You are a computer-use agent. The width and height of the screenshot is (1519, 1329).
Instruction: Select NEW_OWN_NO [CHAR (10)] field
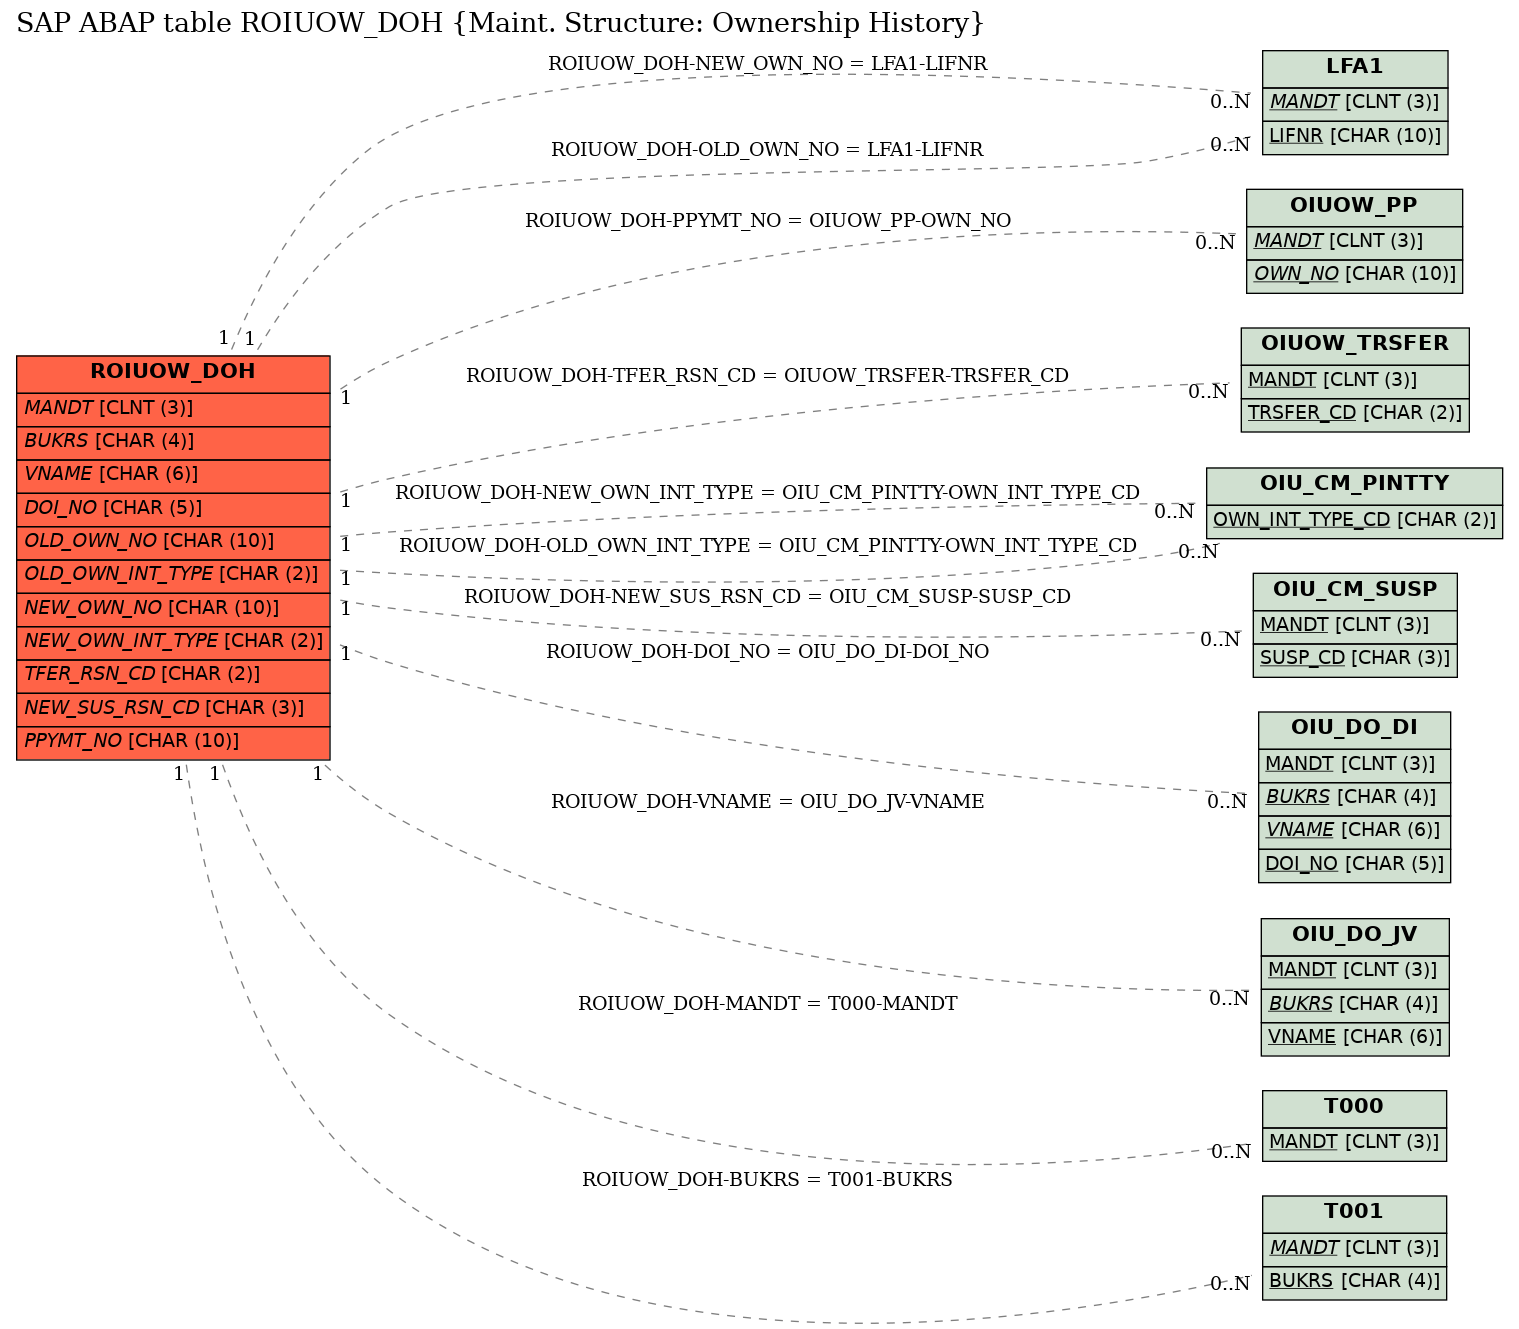click(x=173, y=609)
